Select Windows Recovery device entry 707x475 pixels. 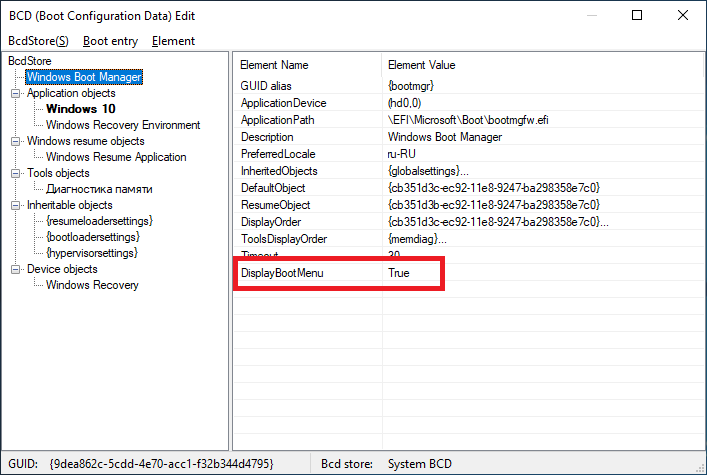[92, 285]
